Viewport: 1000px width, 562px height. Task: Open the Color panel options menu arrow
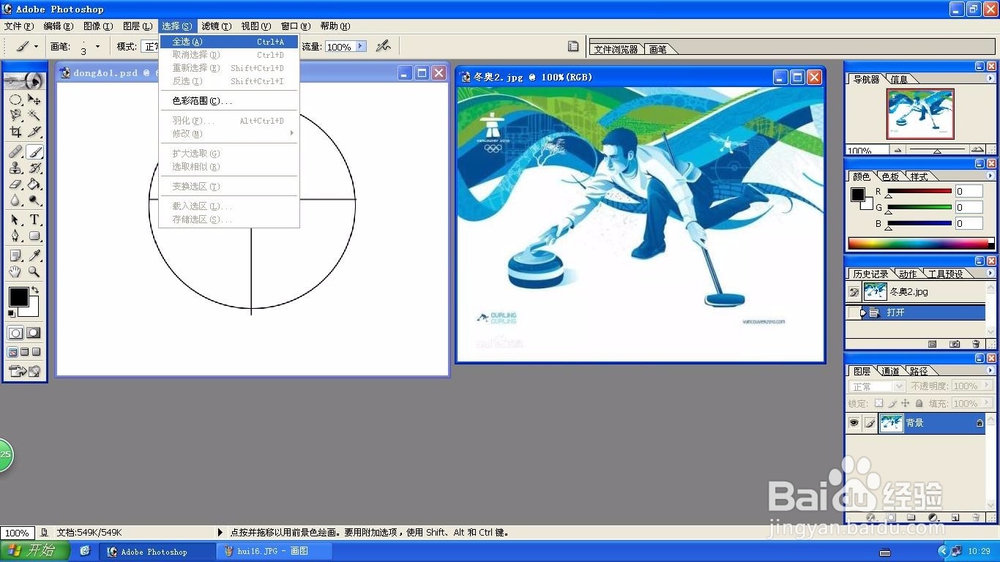tap(990, 176)
